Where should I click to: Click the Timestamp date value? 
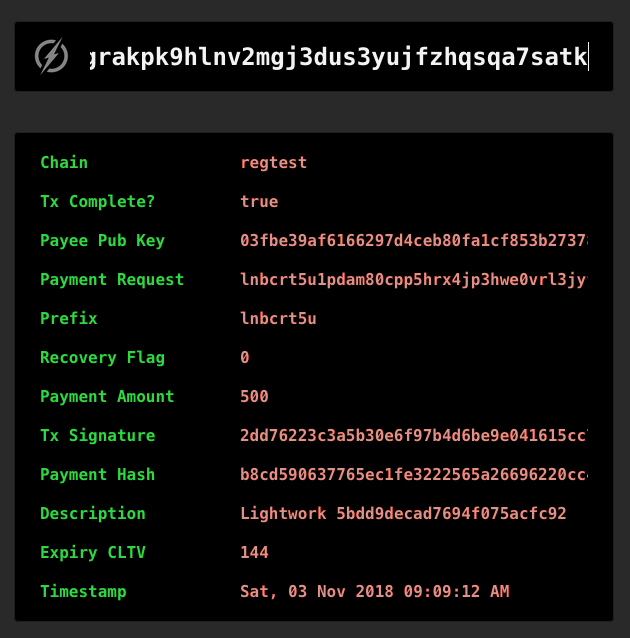[x=375, y=592]
